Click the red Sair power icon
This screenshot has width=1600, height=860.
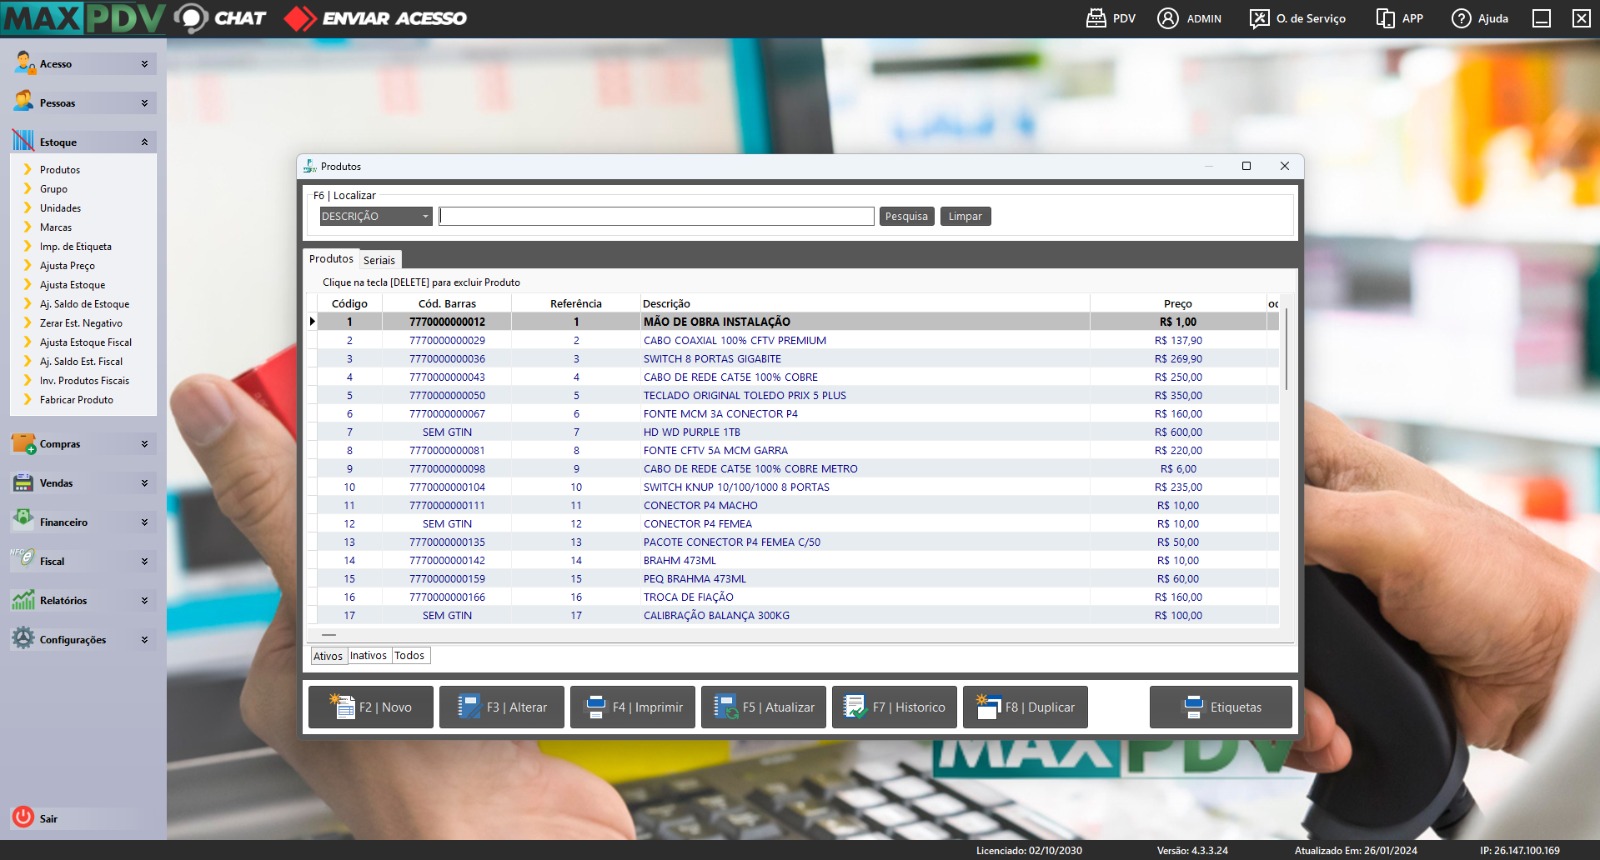[x=23, y=817]
